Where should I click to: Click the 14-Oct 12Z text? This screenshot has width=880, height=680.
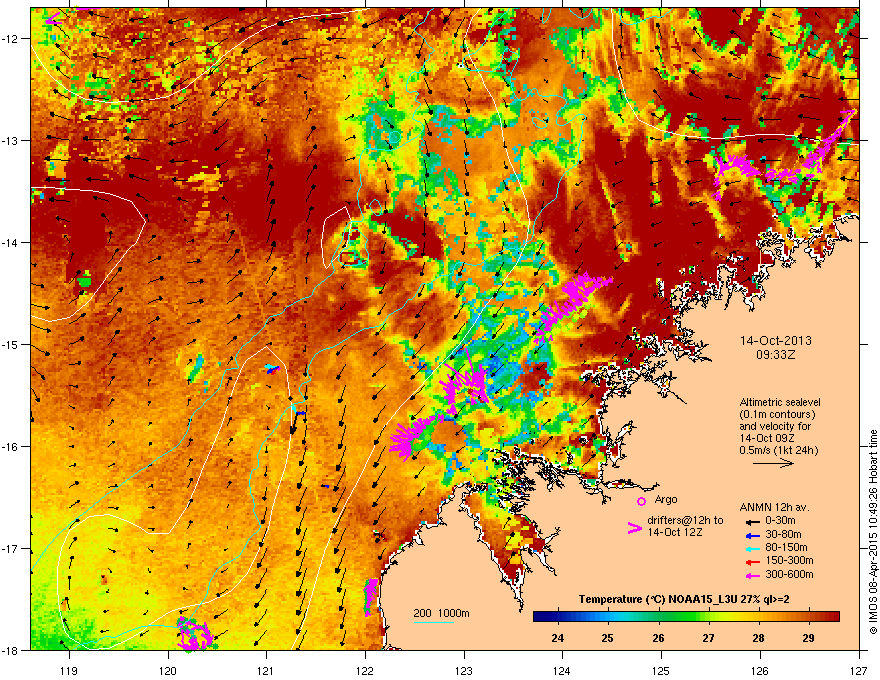coord(675,532)
